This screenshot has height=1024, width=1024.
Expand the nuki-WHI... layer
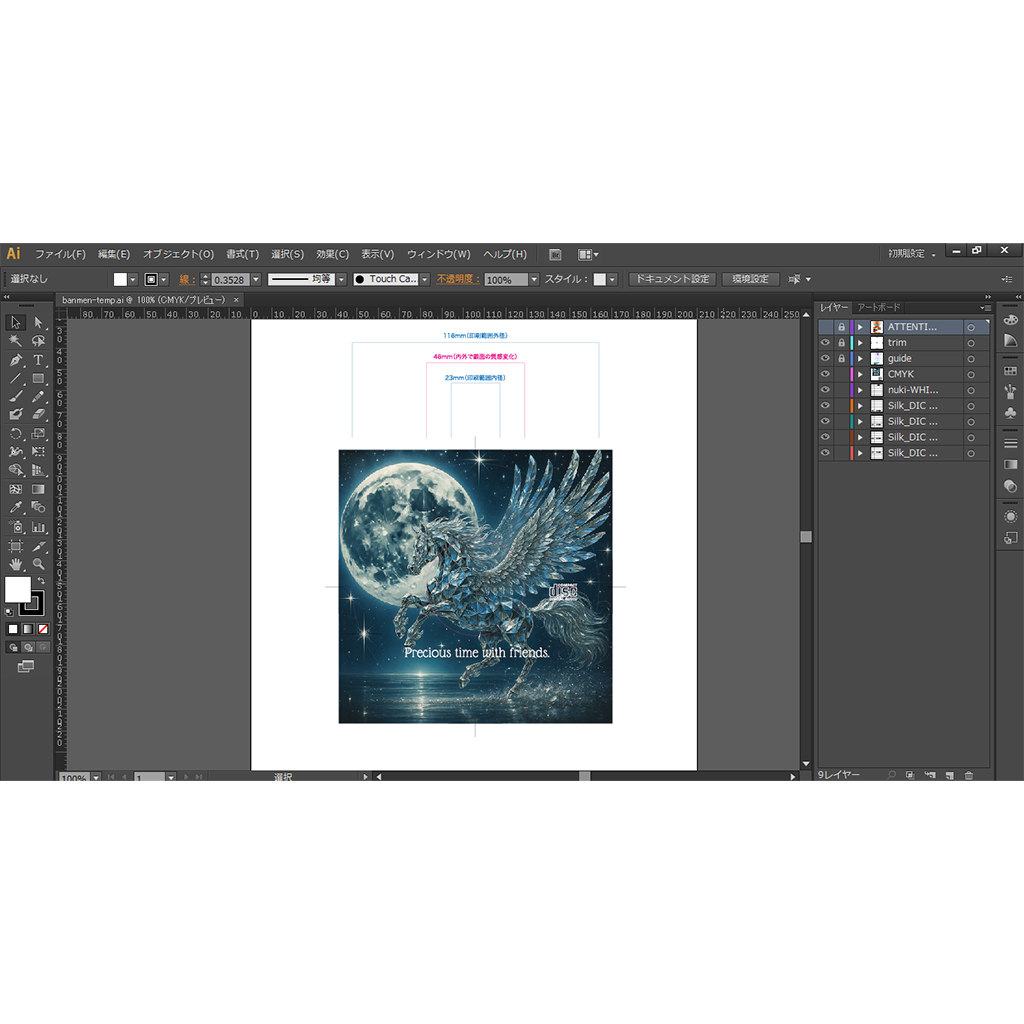pyautogui.click(x=859, y=390)
